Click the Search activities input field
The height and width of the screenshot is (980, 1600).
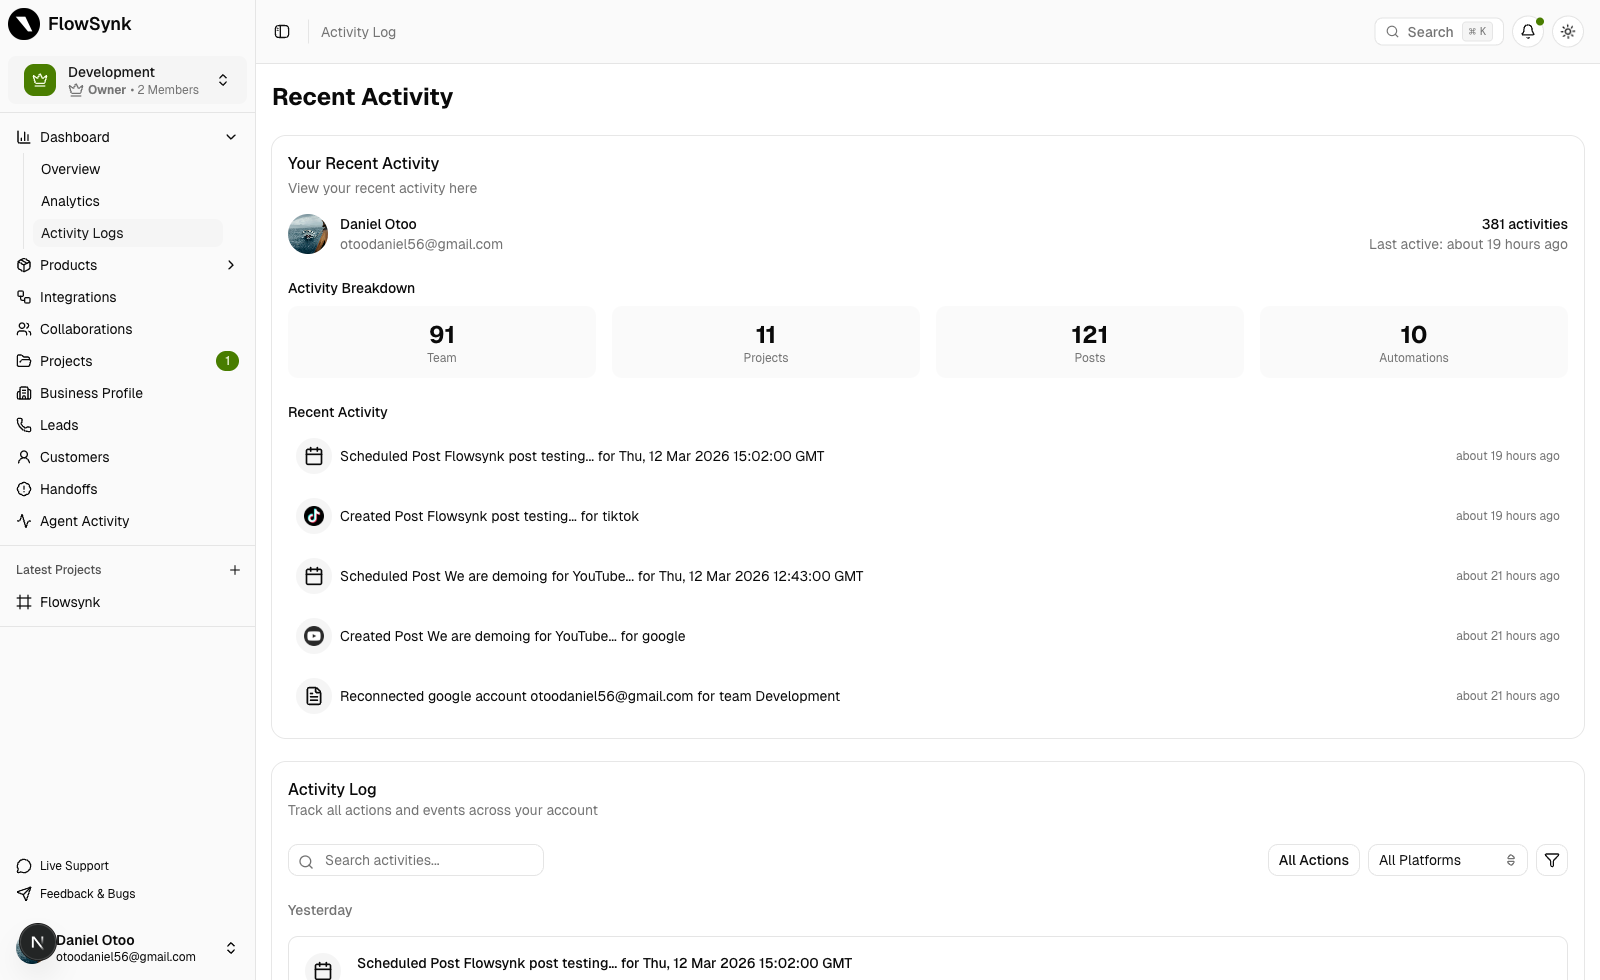(415, 860)
